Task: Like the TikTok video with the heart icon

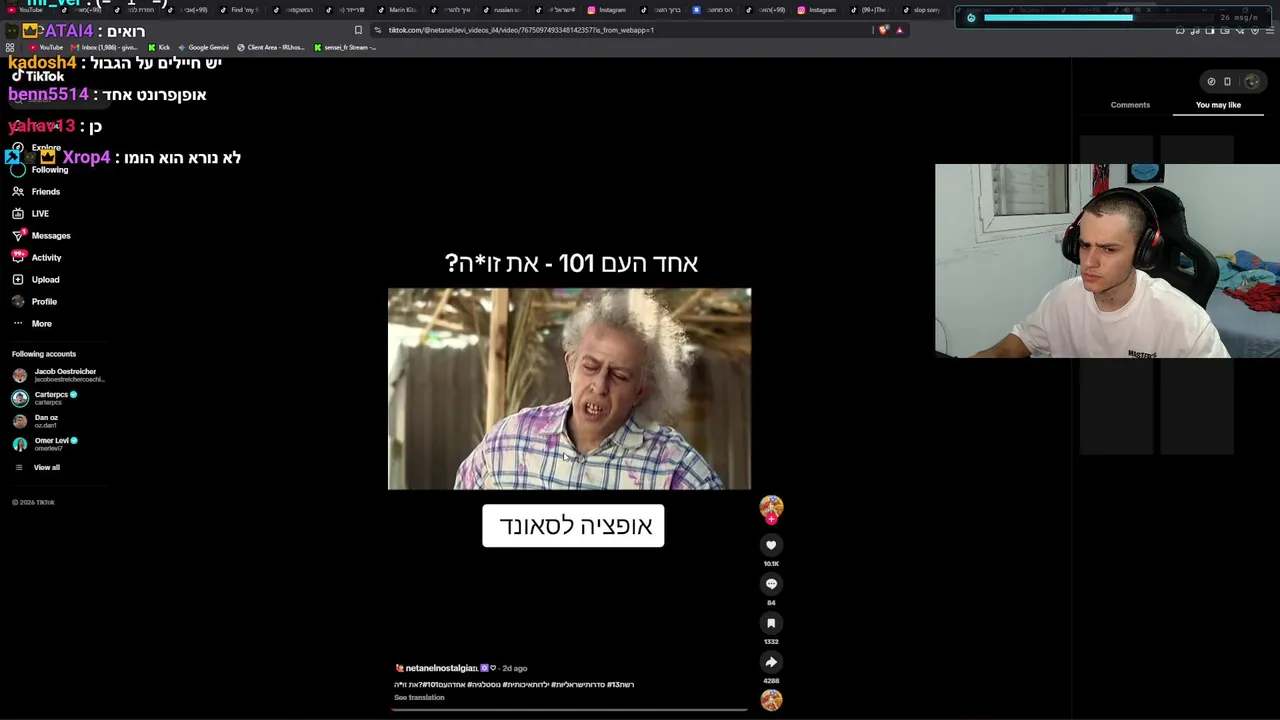Action: click(x=771, y=545)
